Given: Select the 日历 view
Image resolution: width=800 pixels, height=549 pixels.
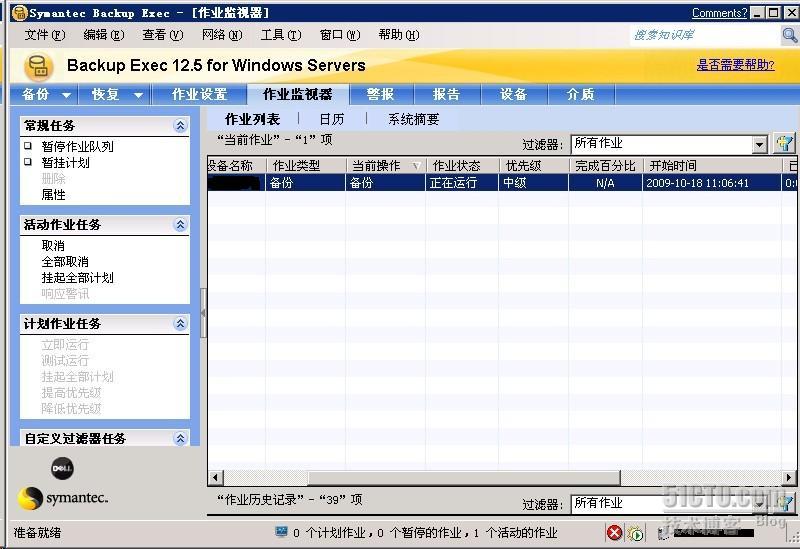Looking at the screenshot, I should coord(332,119).
